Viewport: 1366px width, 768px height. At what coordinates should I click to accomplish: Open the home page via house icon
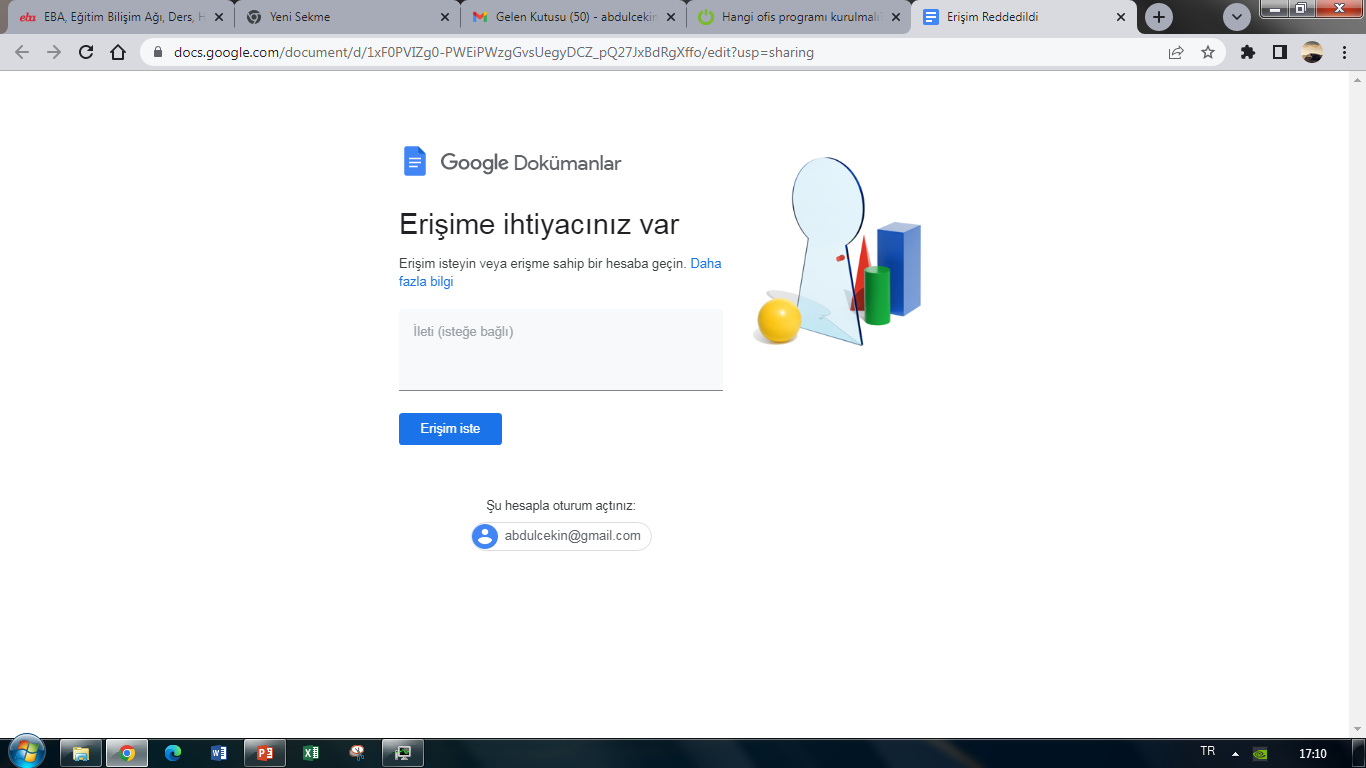click(118, 53)
